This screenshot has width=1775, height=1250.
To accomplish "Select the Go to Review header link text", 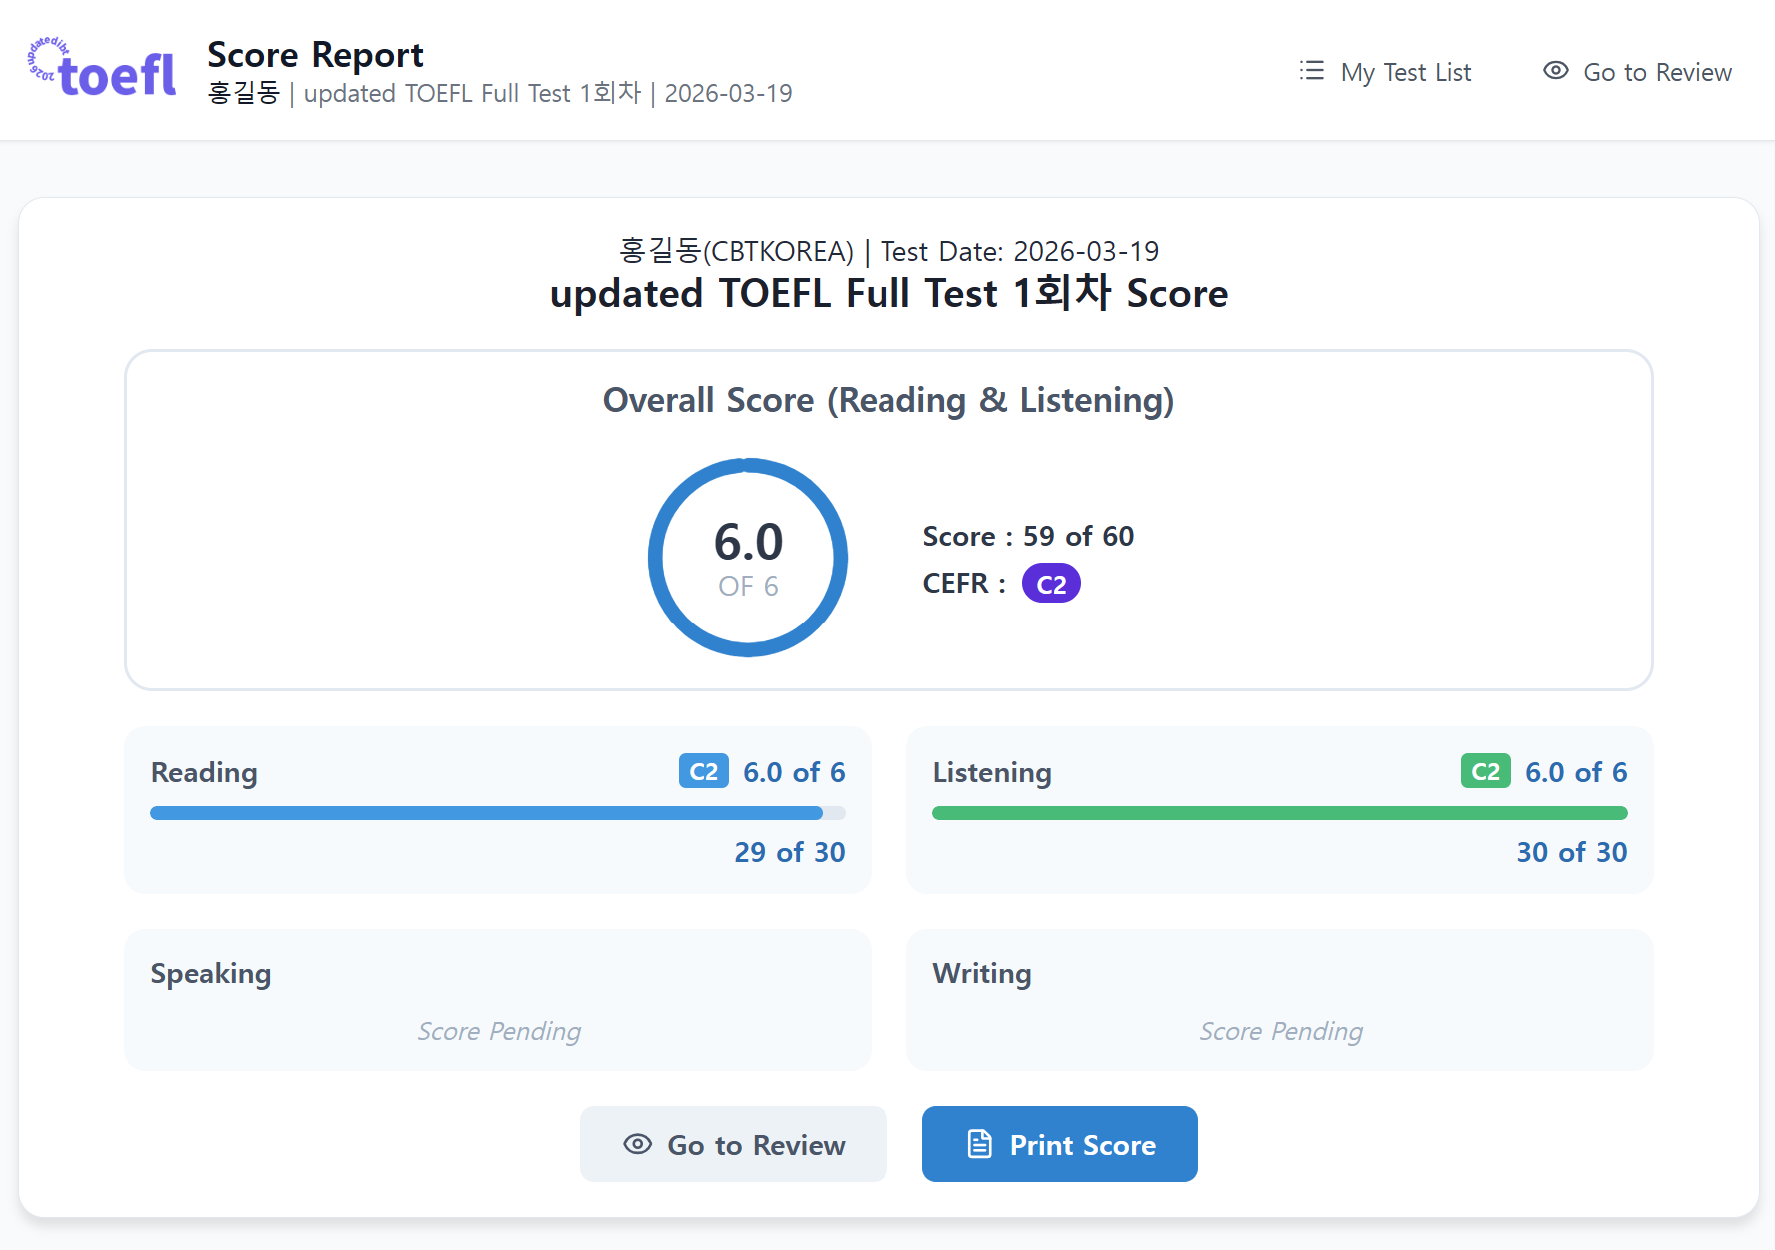I will 1657,72.
